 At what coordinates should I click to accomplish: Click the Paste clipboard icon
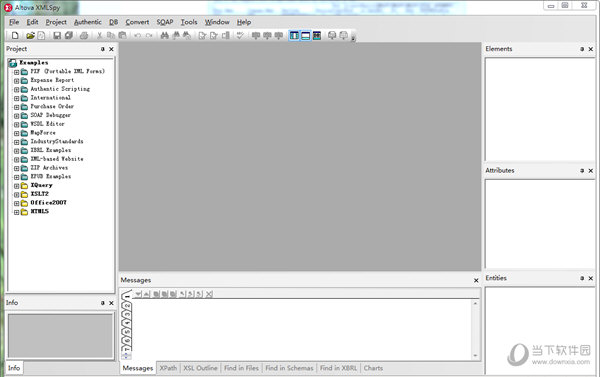pyautogui.click(x=122, y=36)
